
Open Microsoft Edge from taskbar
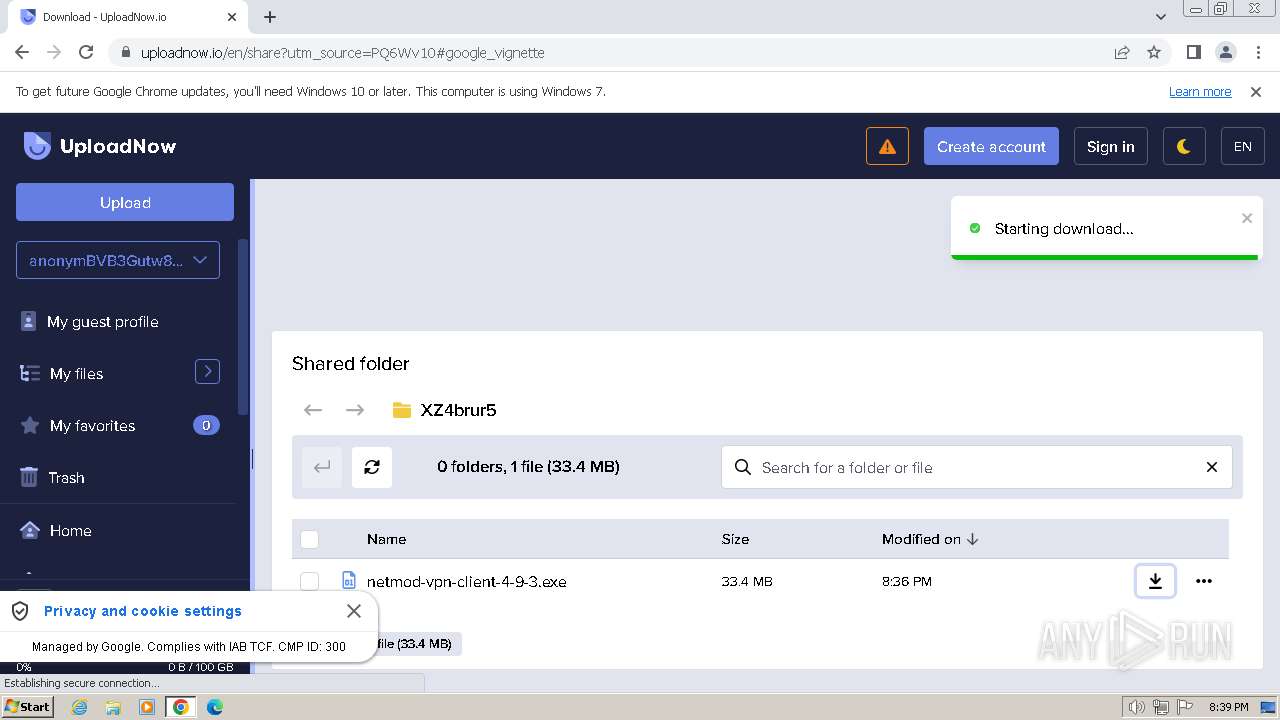(x=215, y=707)
